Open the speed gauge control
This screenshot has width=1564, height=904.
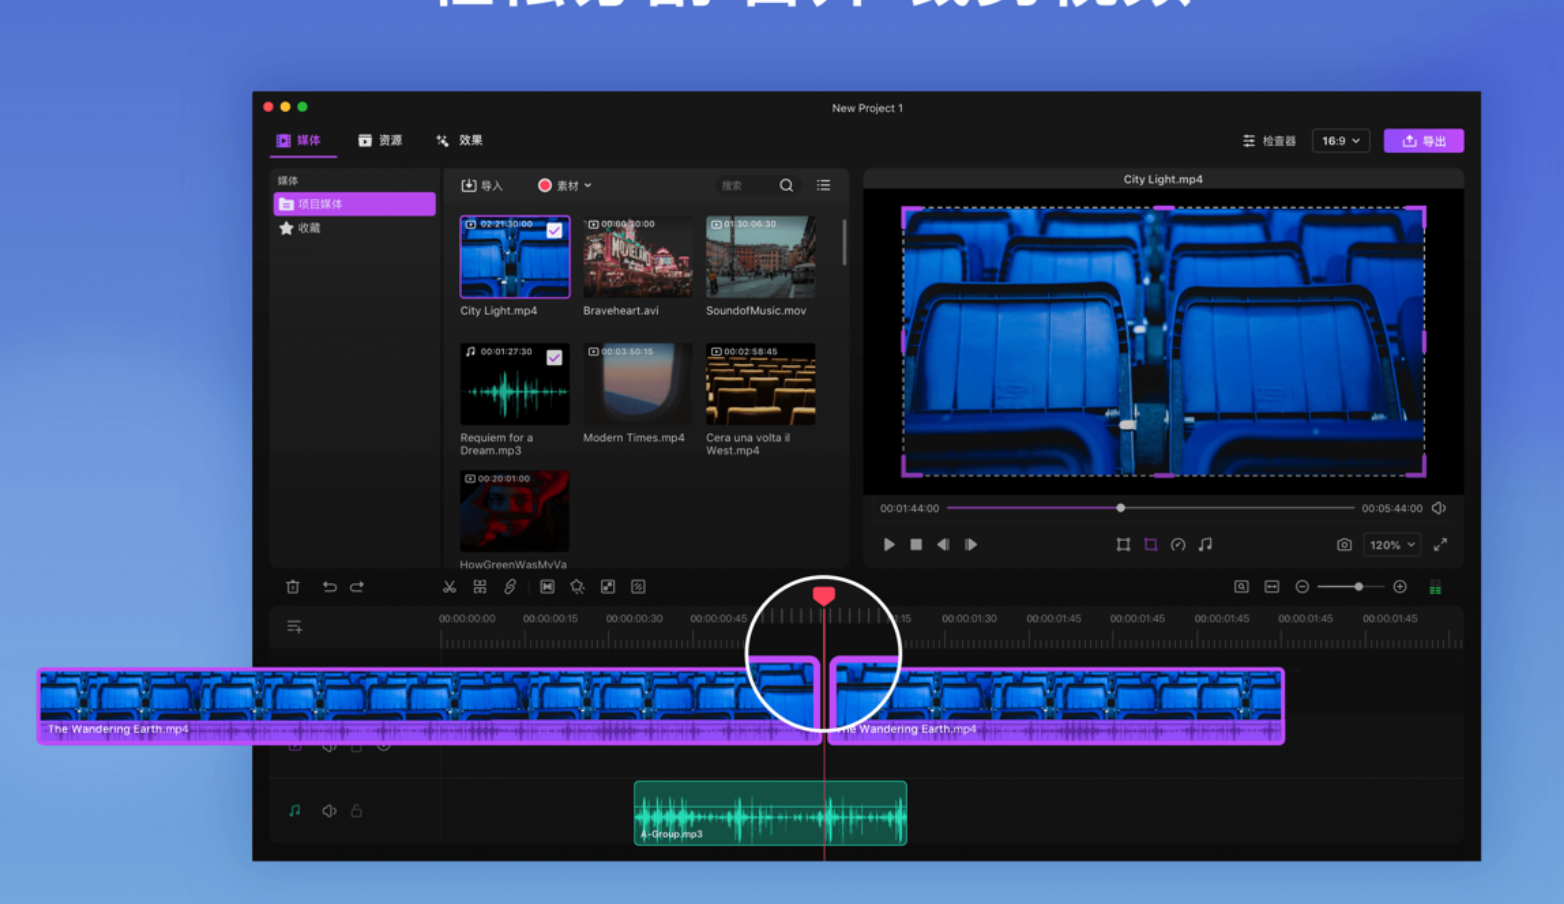(1178, 545)
